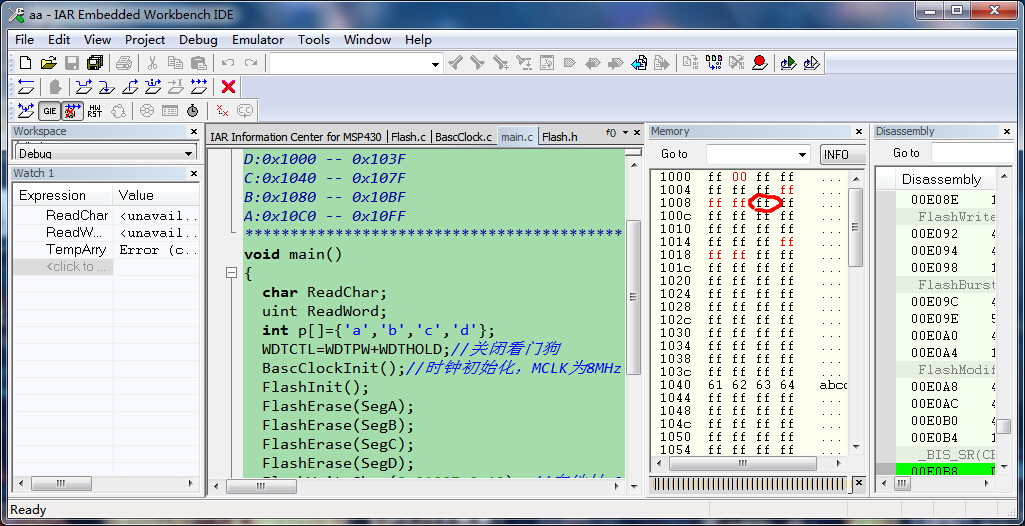This screenshot has height=526, width=1025.
Task: Click the Watch panel horizontal scrollbar thumb
Action: 61,484
